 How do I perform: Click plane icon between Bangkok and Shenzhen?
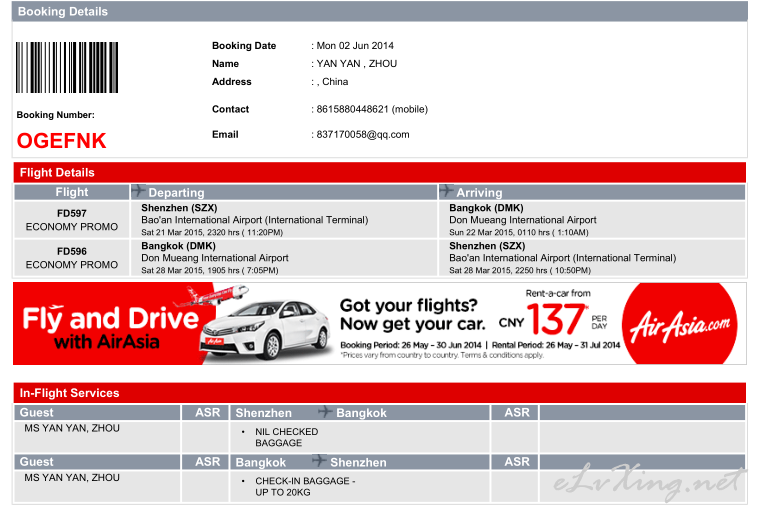pos(319,460)
